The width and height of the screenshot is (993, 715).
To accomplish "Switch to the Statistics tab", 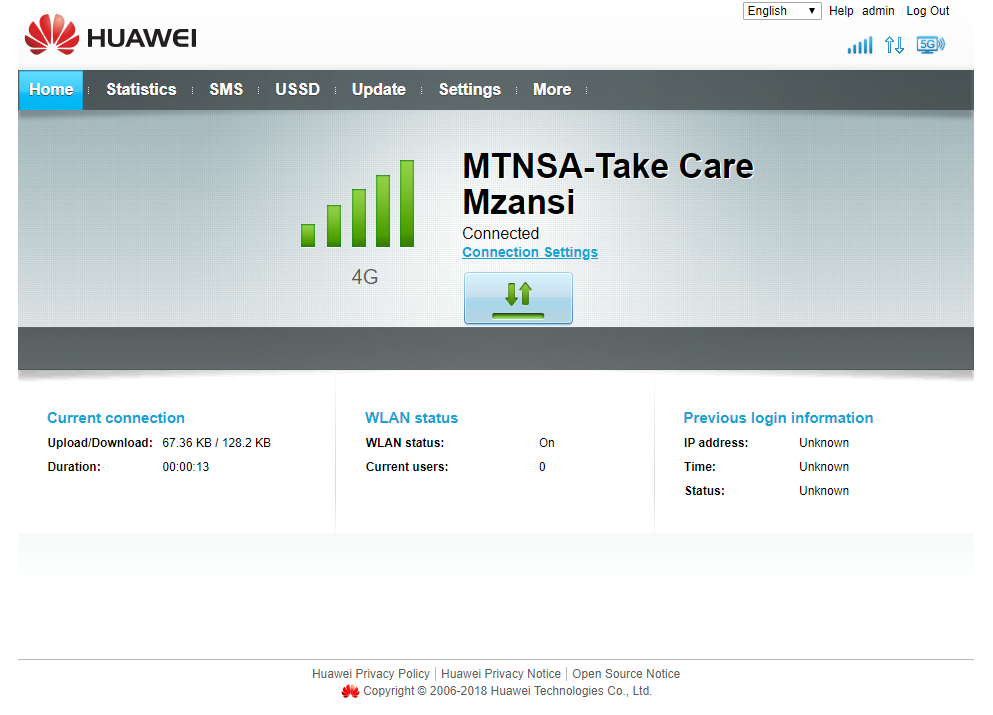I will point(141,90).
